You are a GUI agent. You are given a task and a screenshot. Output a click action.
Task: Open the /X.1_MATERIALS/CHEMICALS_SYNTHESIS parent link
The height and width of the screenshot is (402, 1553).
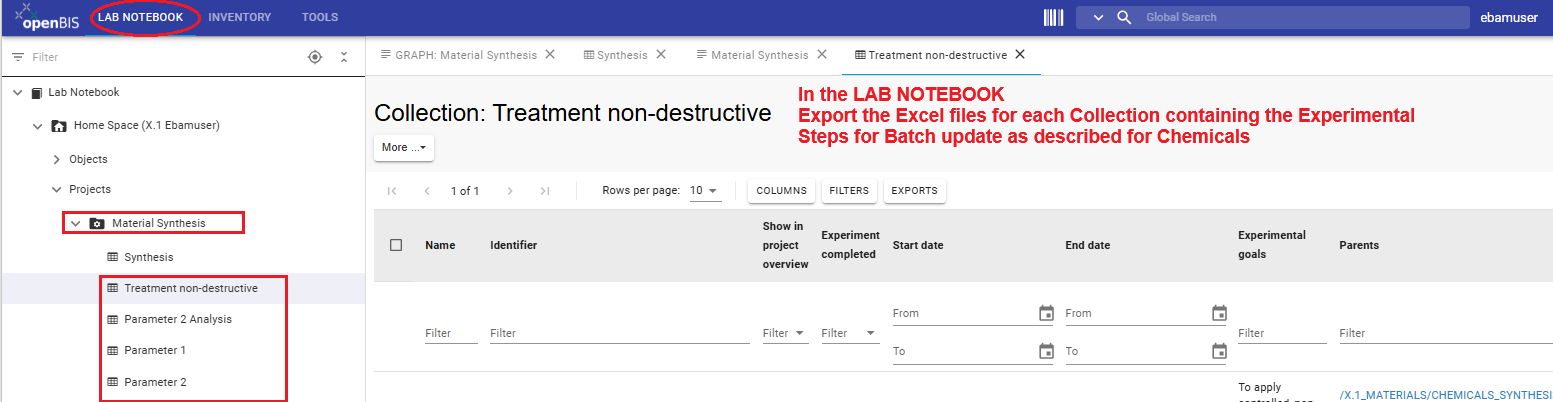1445,395
